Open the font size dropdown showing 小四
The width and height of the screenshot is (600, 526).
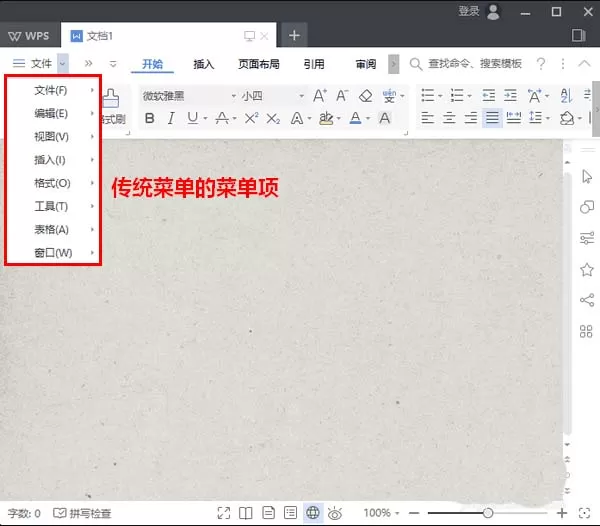coord(272,96)
